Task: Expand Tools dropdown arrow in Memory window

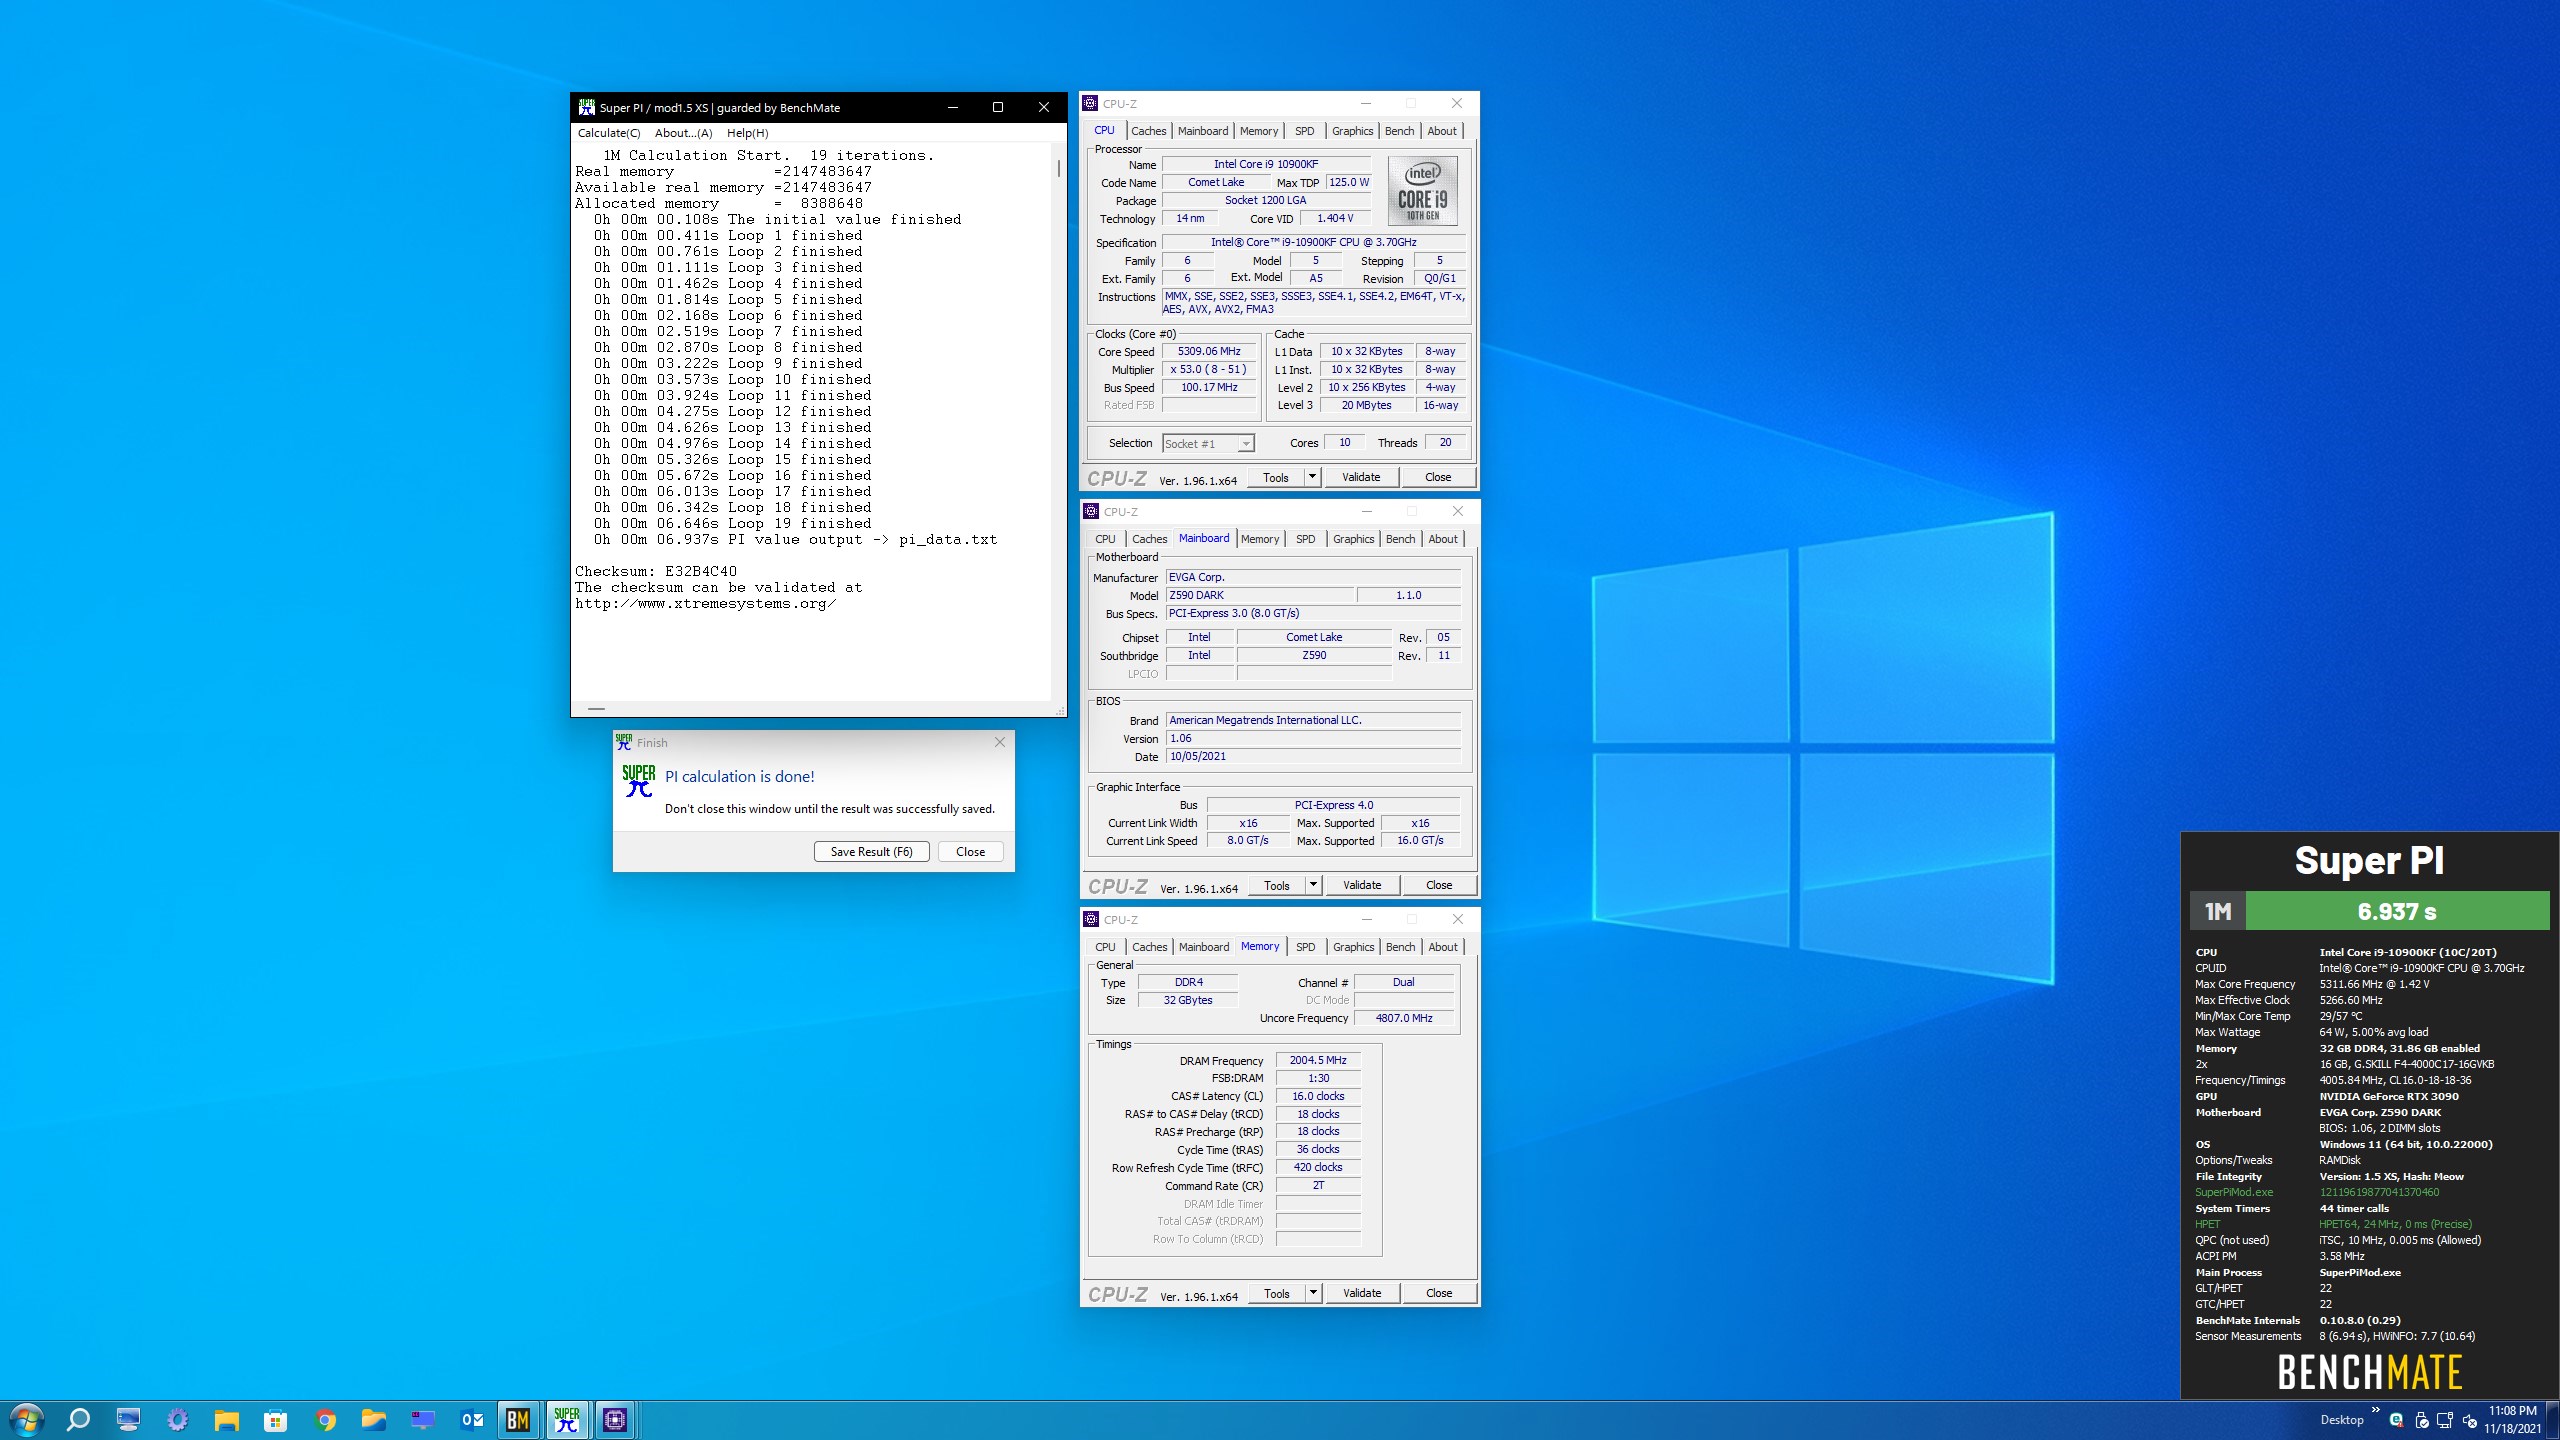Action: [1313, 1293]
